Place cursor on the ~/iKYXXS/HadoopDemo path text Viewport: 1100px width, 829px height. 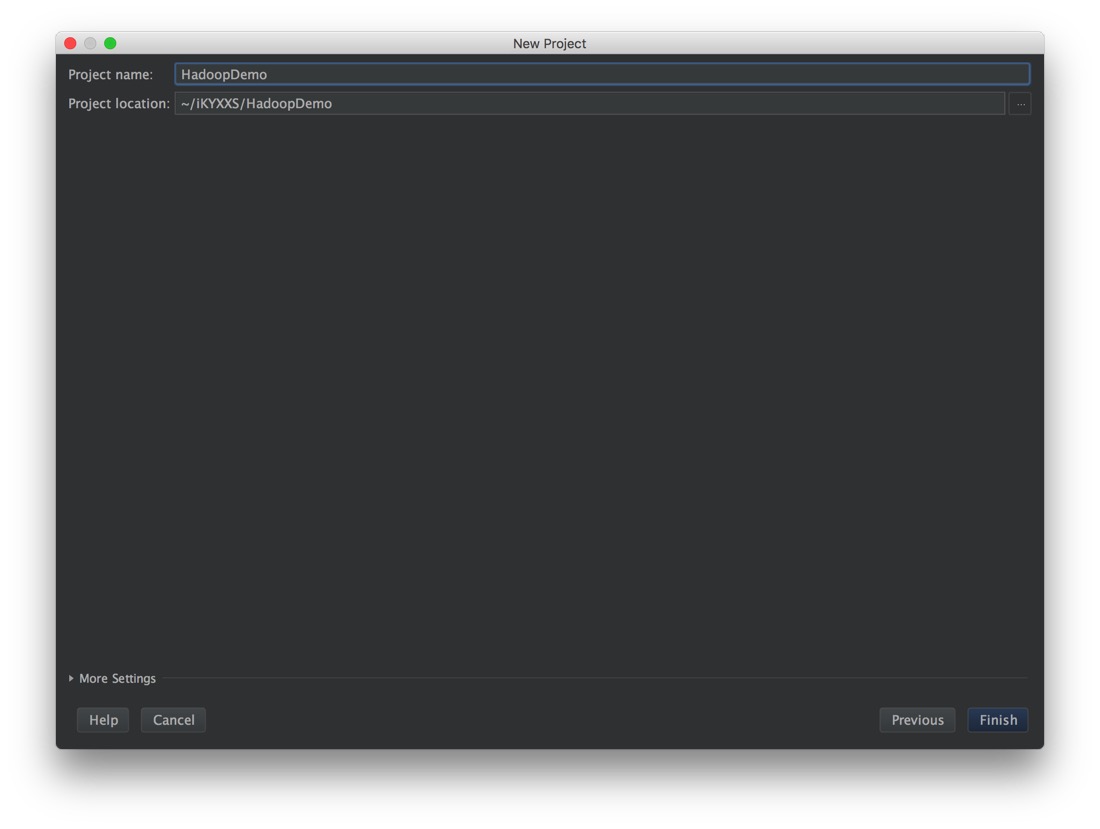[256, 104]
